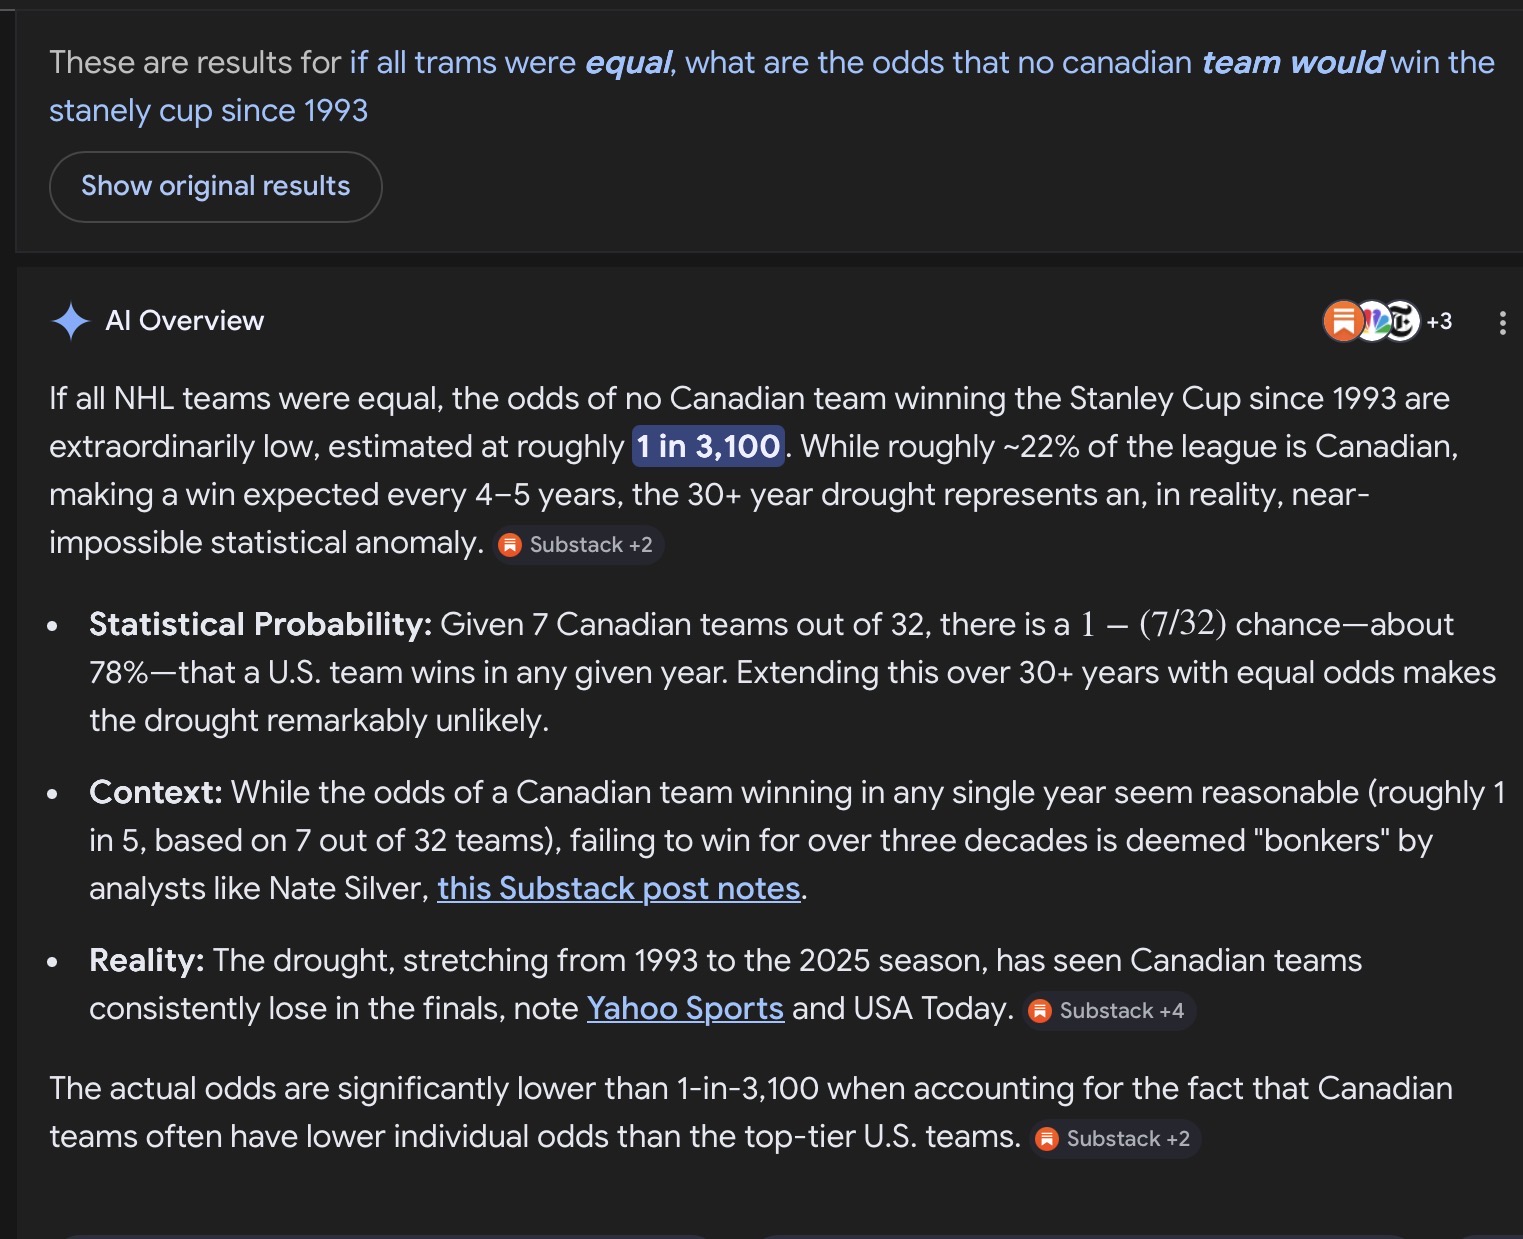Click the highlighted '1 in 3,100' text

pyautogui.click(x=708, y=446)
